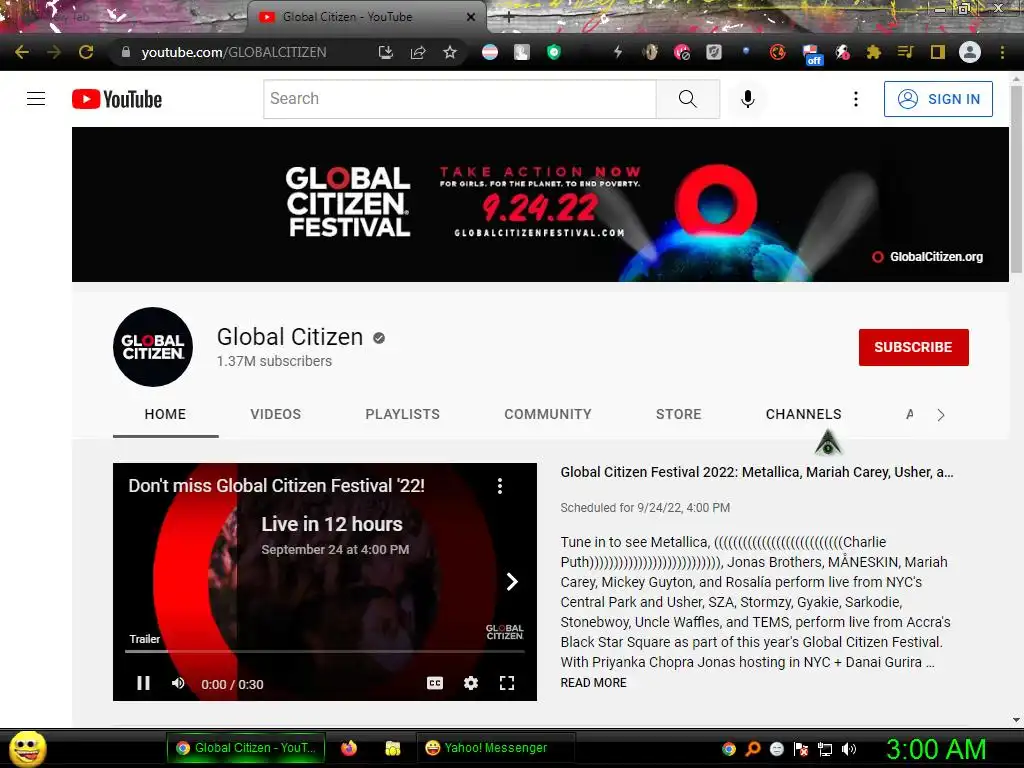Open the Global Citizen channel avatar

[x=153, y=347]
